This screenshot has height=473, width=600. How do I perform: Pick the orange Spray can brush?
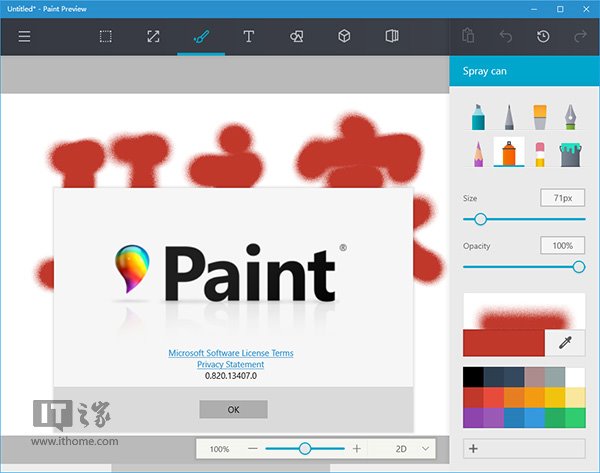(509, 153)
